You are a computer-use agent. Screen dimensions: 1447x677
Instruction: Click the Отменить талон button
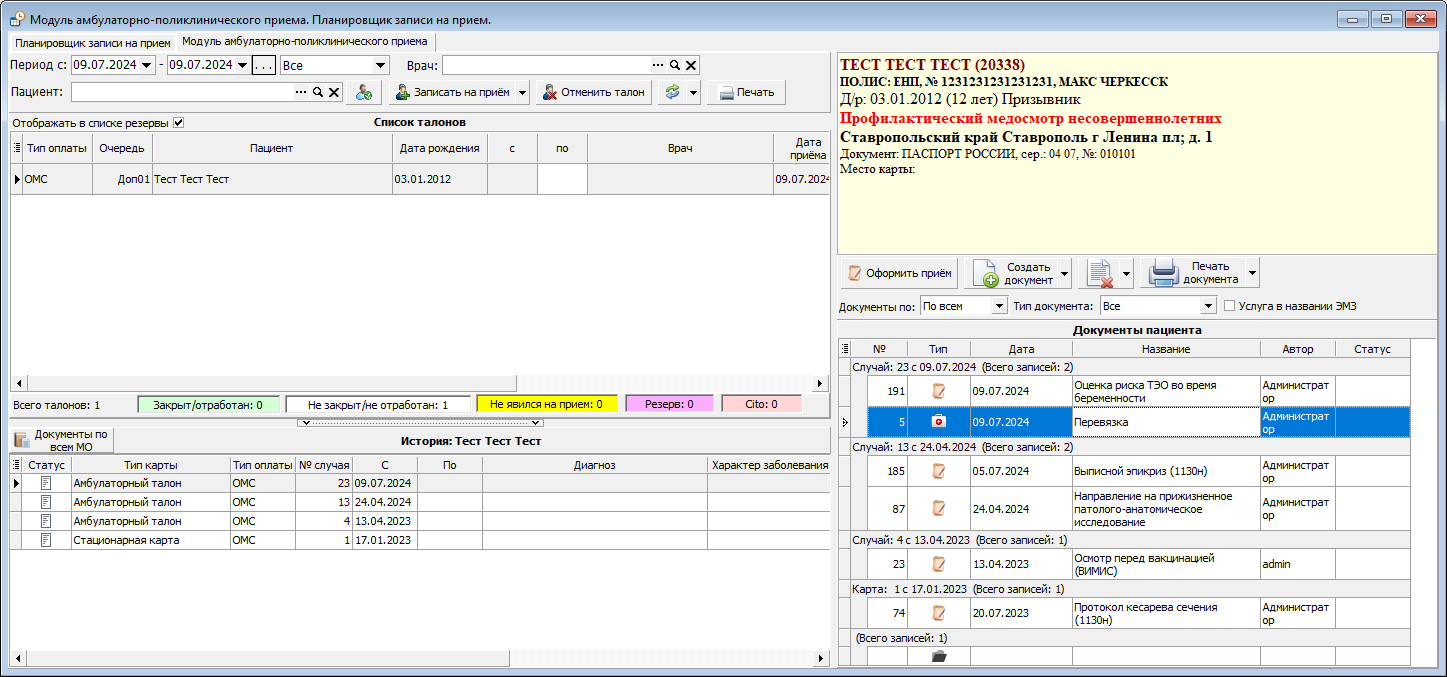click(594, 92)
